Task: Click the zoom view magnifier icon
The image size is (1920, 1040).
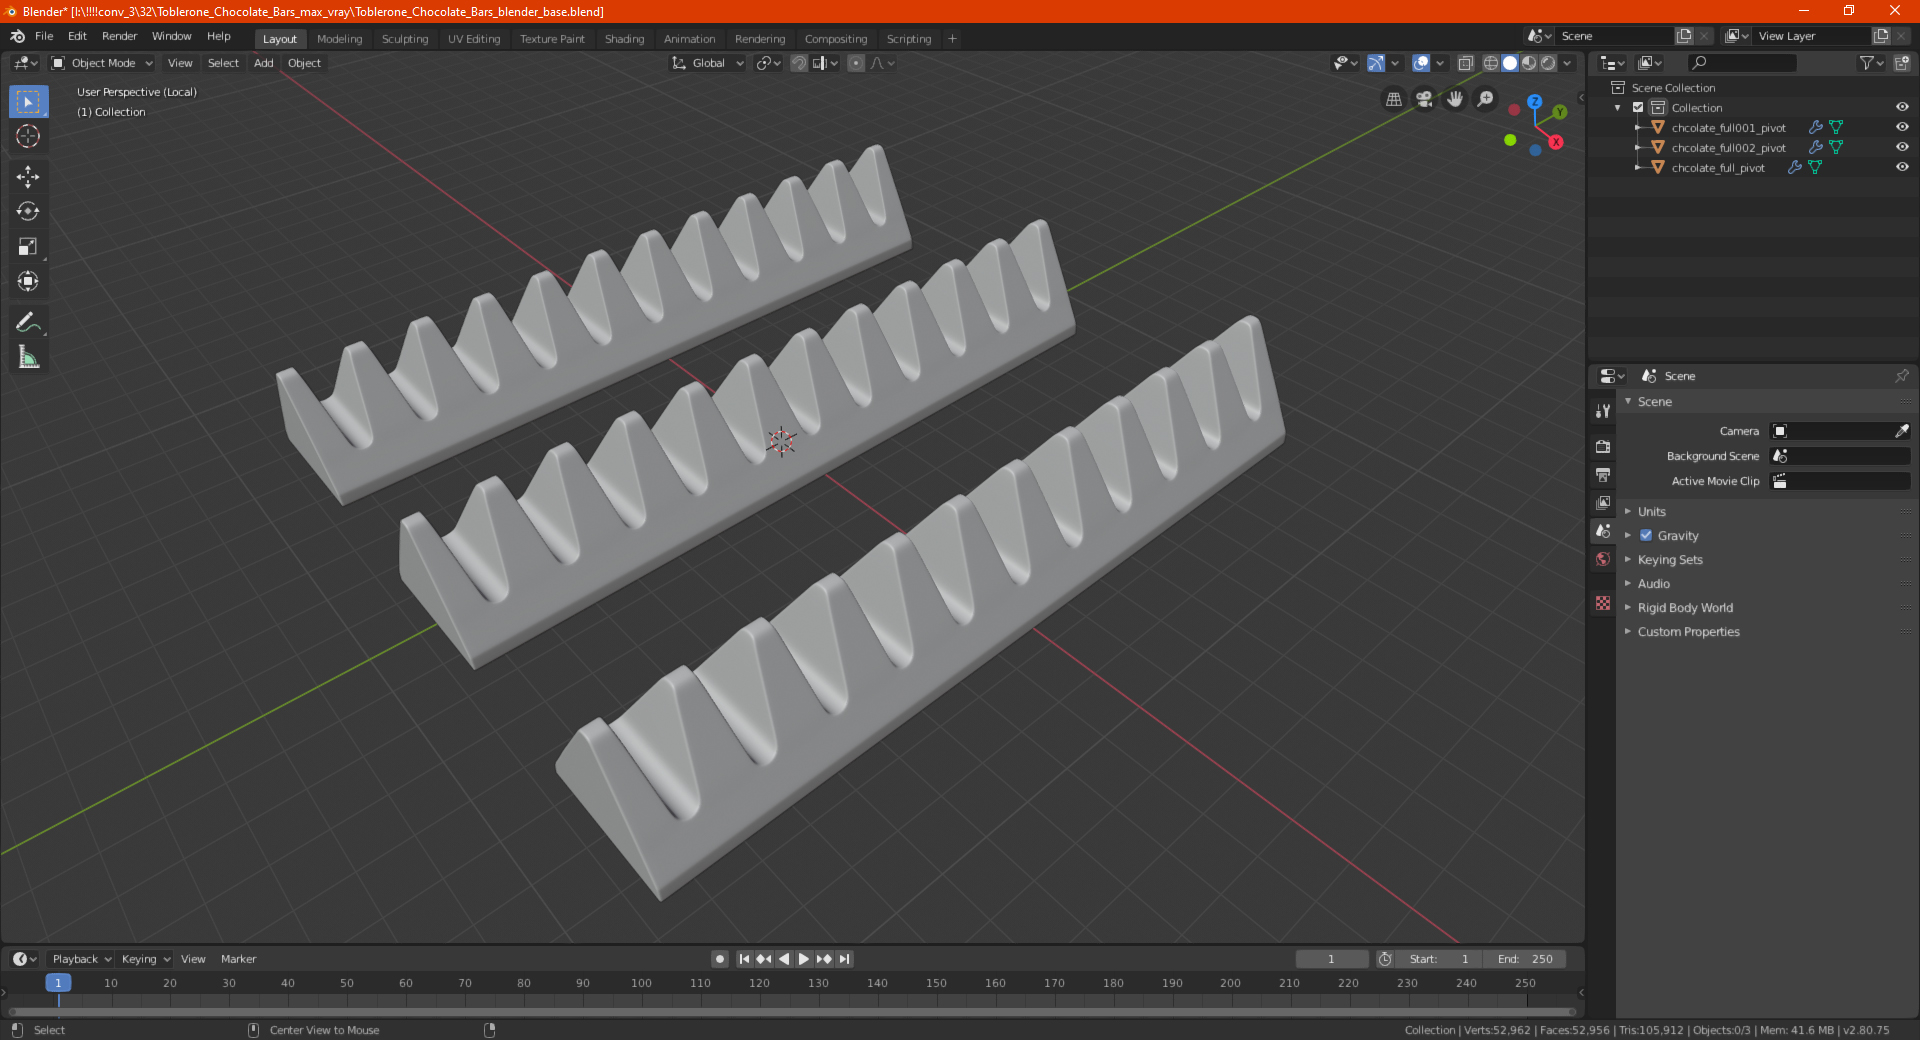Action: (x=1486, y=99)
